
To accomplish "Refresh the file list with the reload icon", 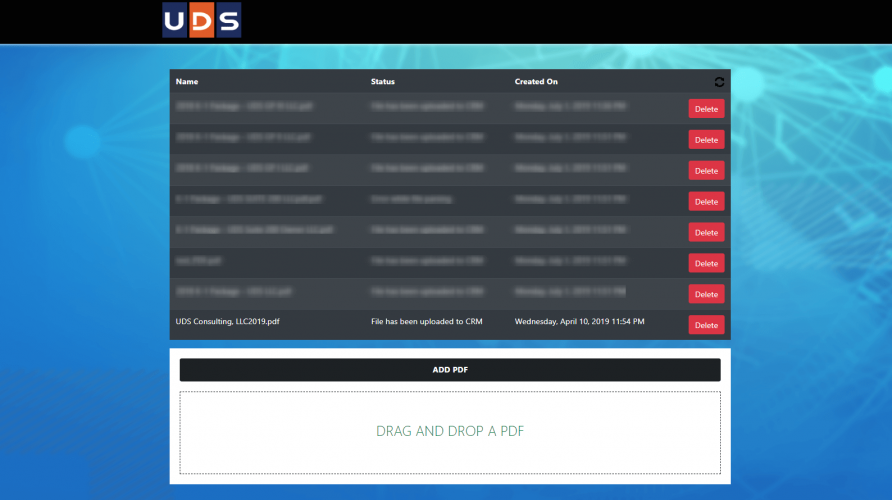I will (x=719, y=82).
